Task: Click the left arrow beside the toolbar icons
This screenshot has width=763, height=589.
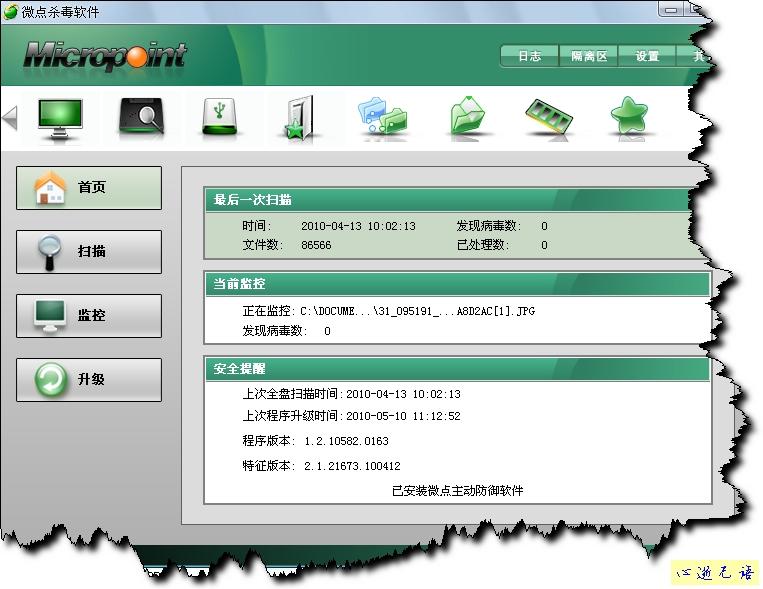Action: (10, 118)
